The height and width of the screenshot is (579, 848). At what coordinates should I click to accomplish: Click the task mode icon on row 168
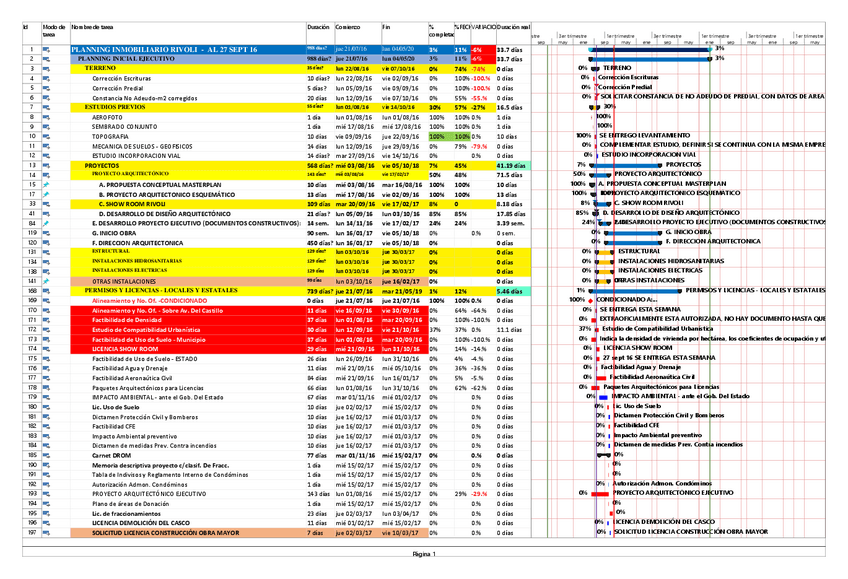click(47, 290)
